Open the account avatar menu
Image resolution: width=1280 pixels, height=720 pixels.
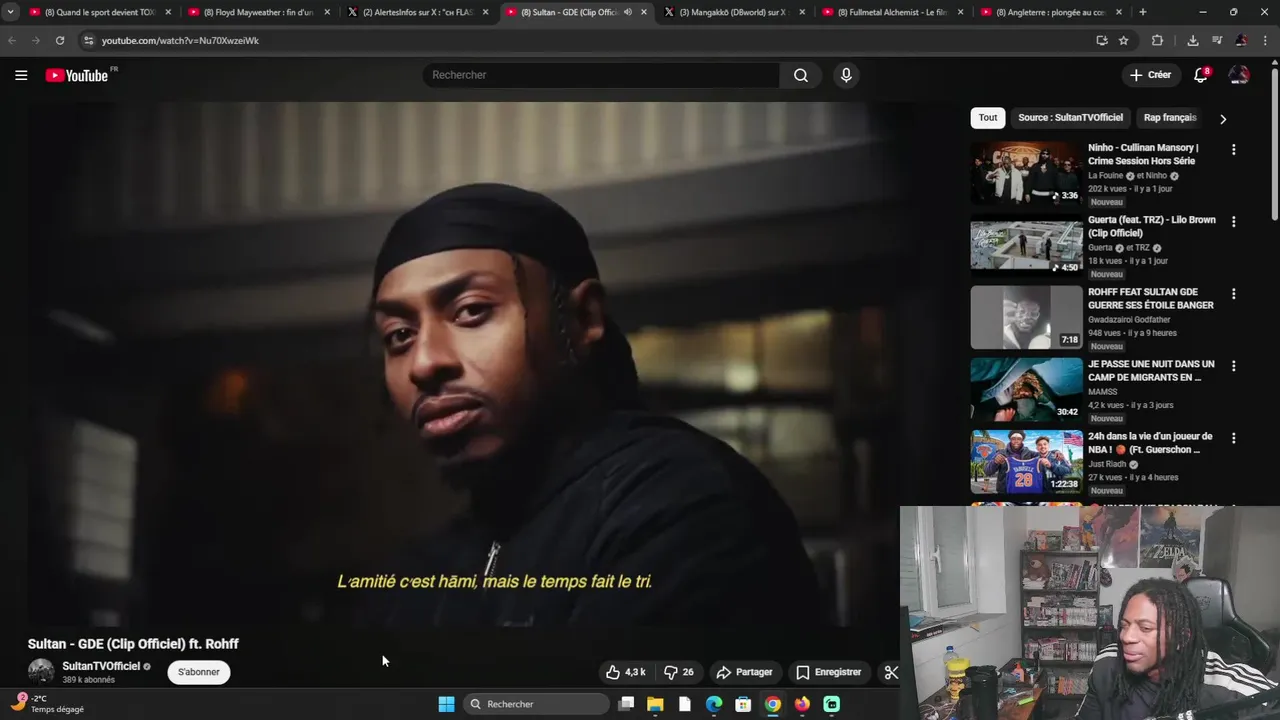click(1239, 75)
